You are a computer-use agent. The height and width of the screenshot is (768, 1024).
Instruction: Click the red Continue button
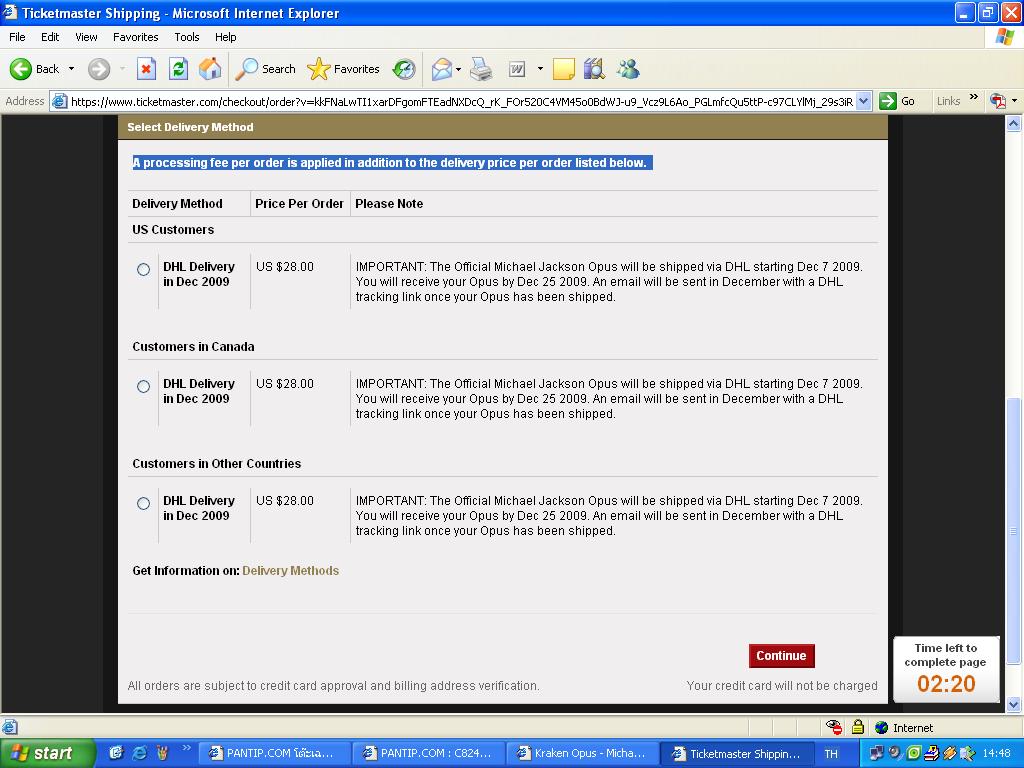click(781, 656)
